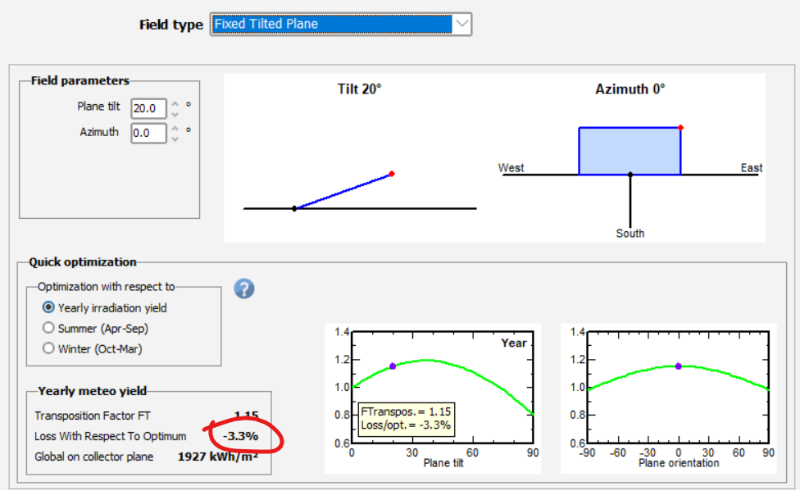Click the red dot on the Tilt diagram
The image size is (800, 490).
click(x=392, y=174)
